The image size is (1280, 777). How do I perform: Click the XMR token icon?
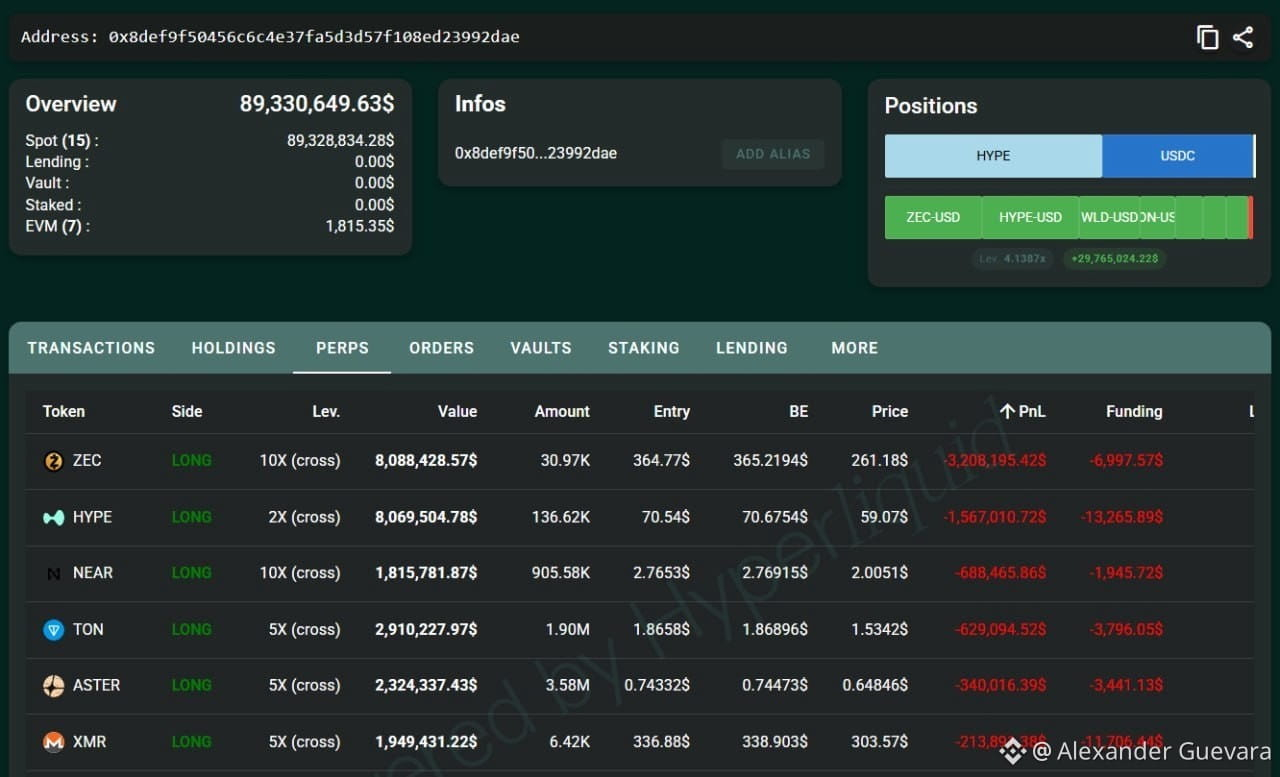coord(54,742)
